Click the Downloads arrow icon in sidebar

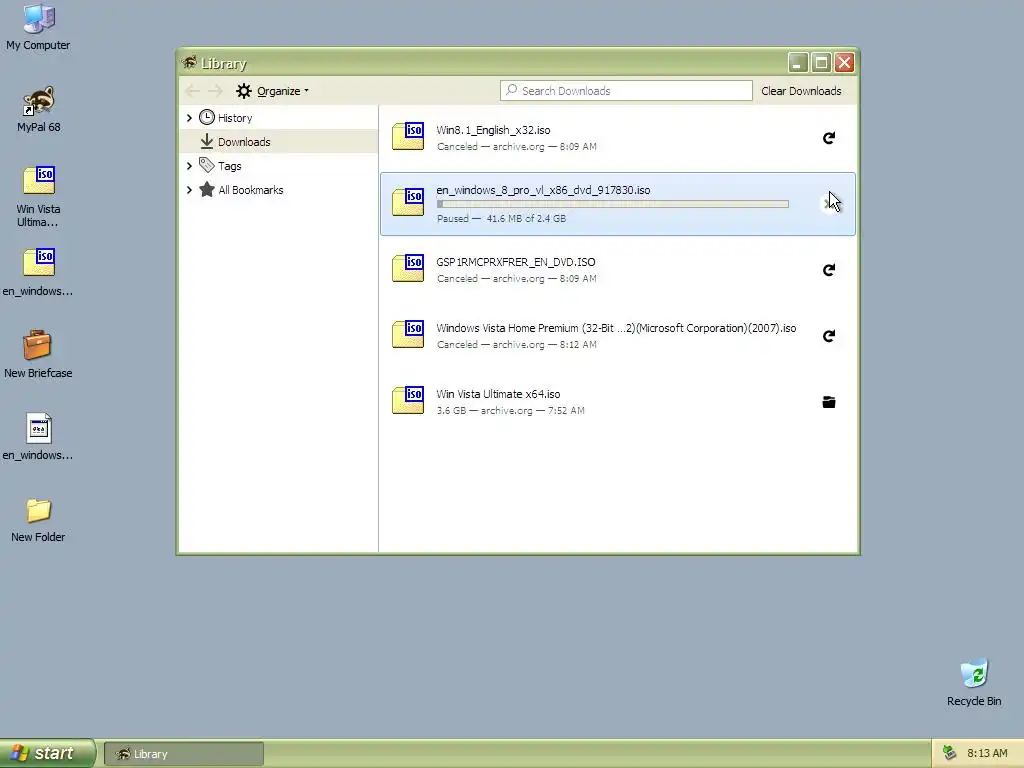[x=206, y=141]
